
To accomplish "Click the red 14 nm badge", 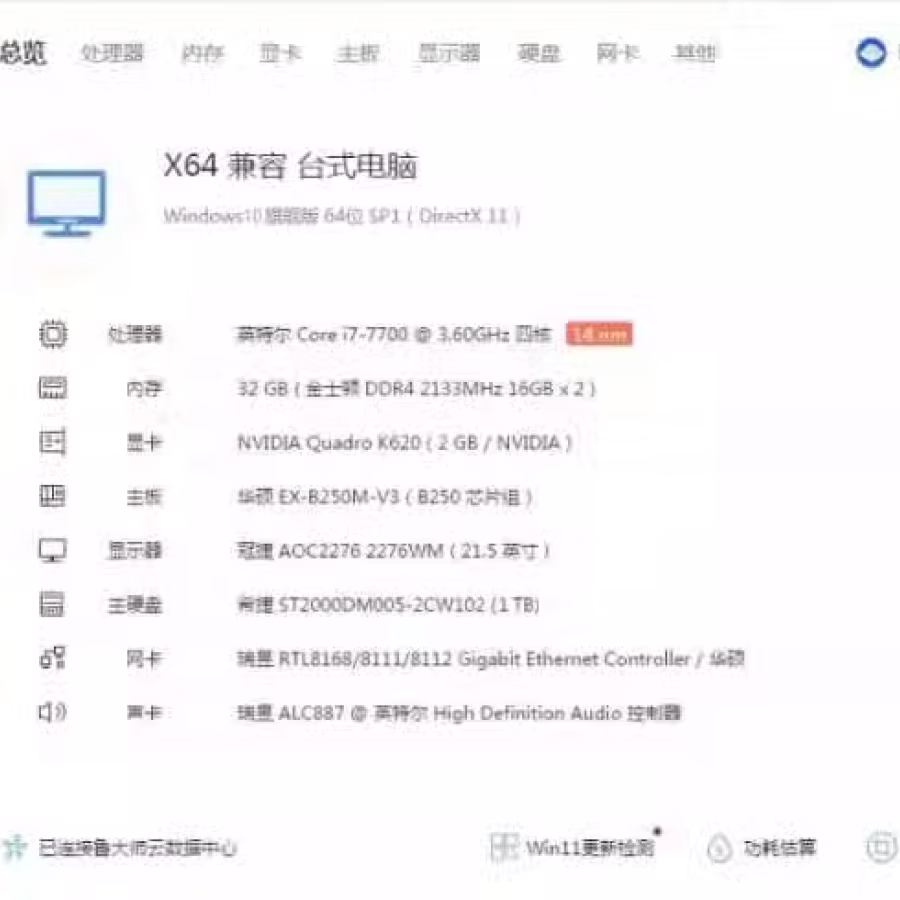I will [599, 333].
